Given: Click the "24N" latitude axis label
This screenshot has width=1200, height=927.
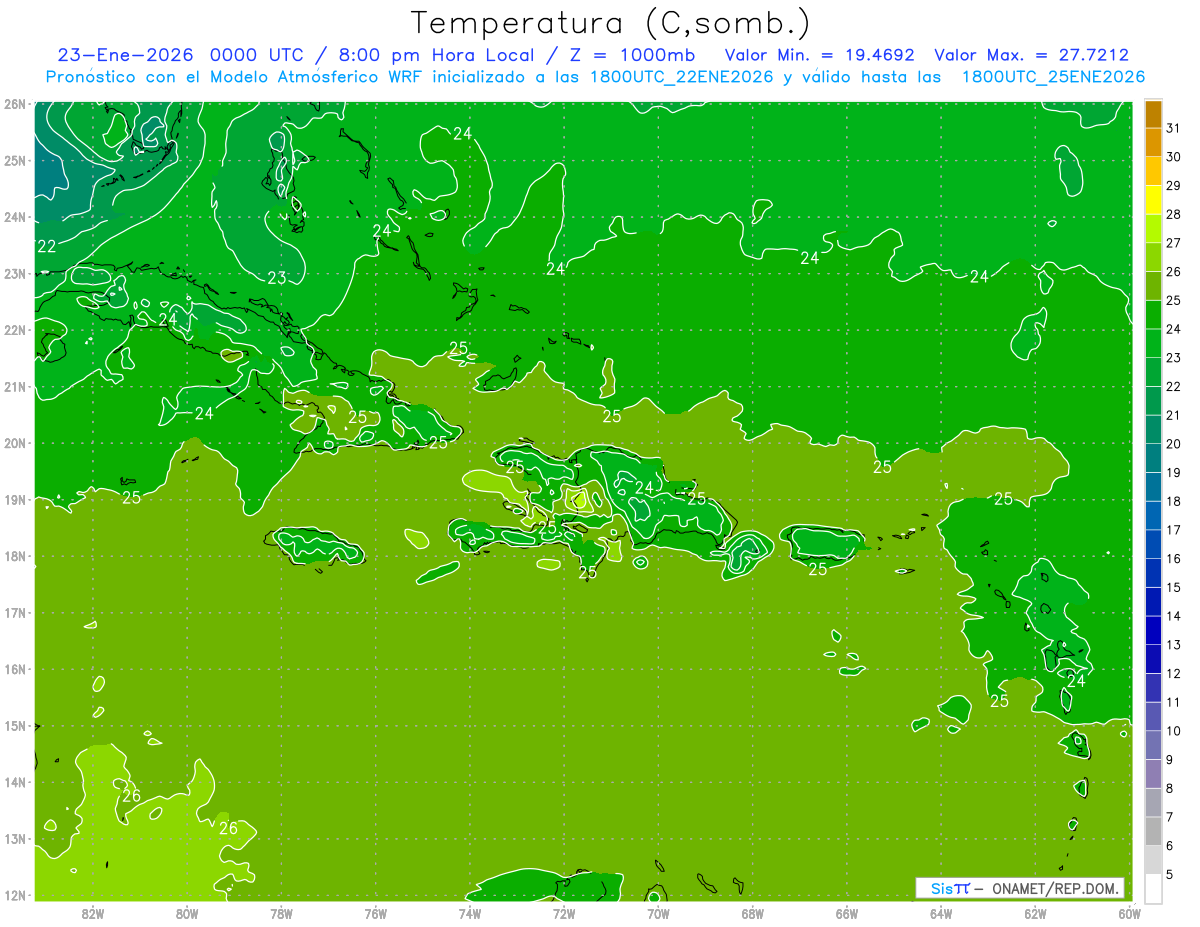Looking at the screenshot, I should point(14,217).
